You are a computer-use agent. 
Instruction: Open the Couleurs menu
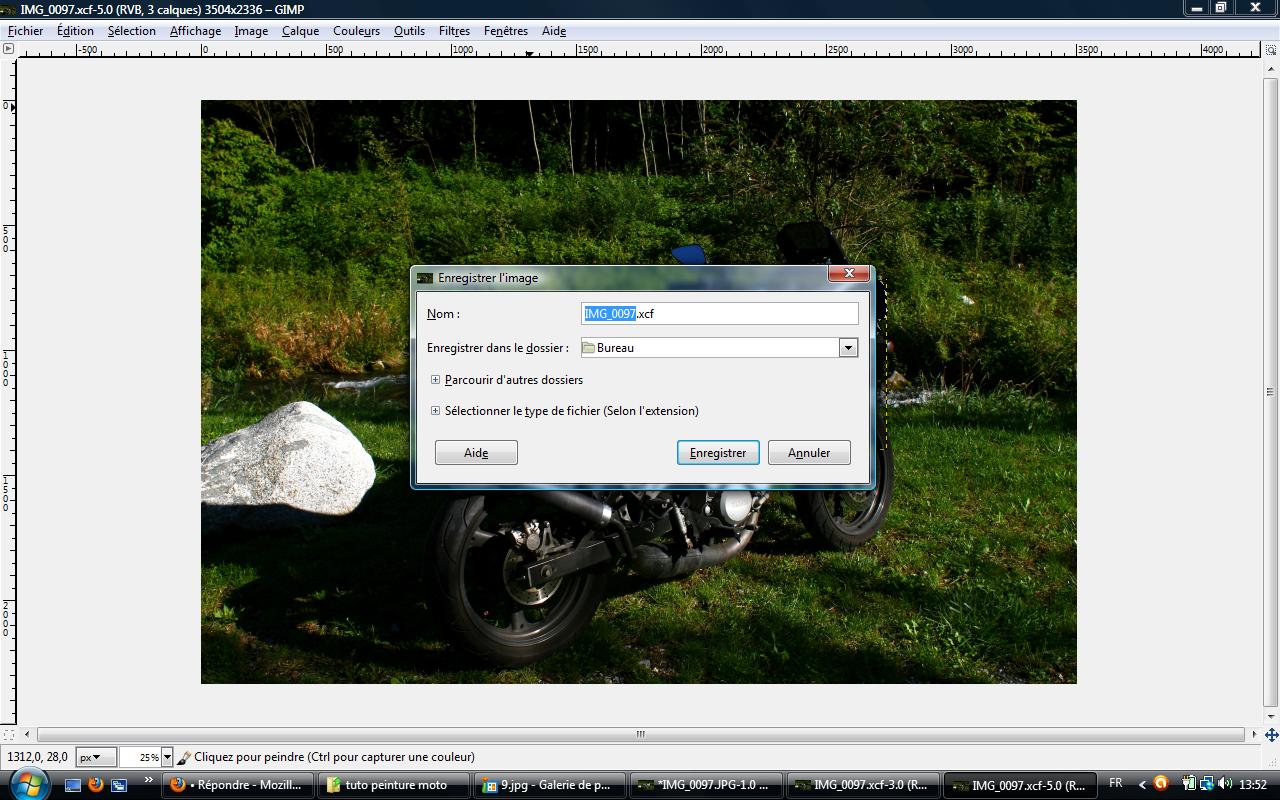point(356,31)
